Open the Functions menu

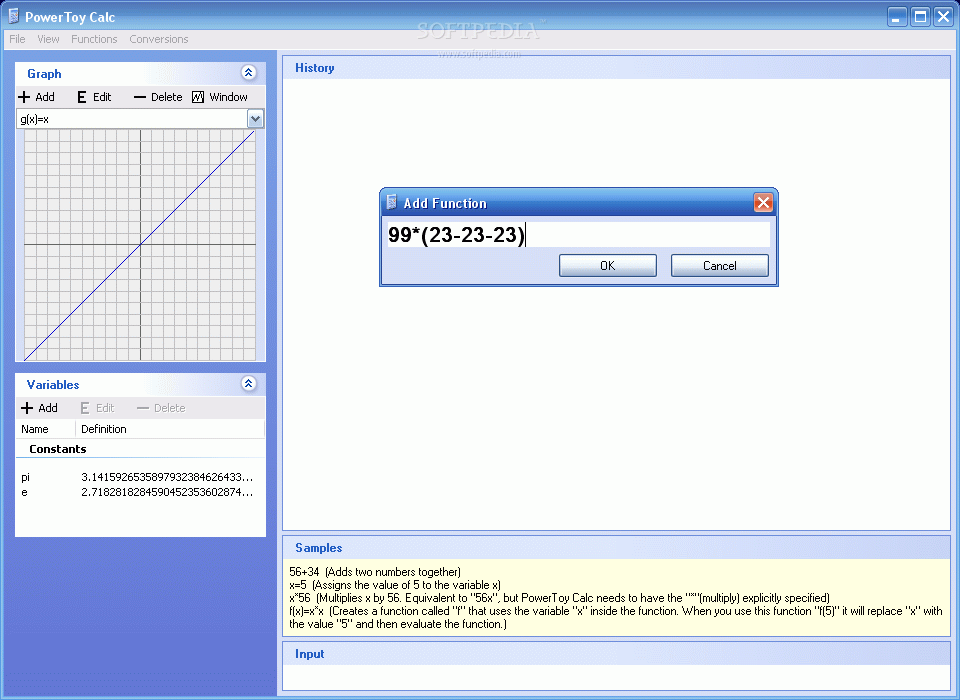[94, 39]
